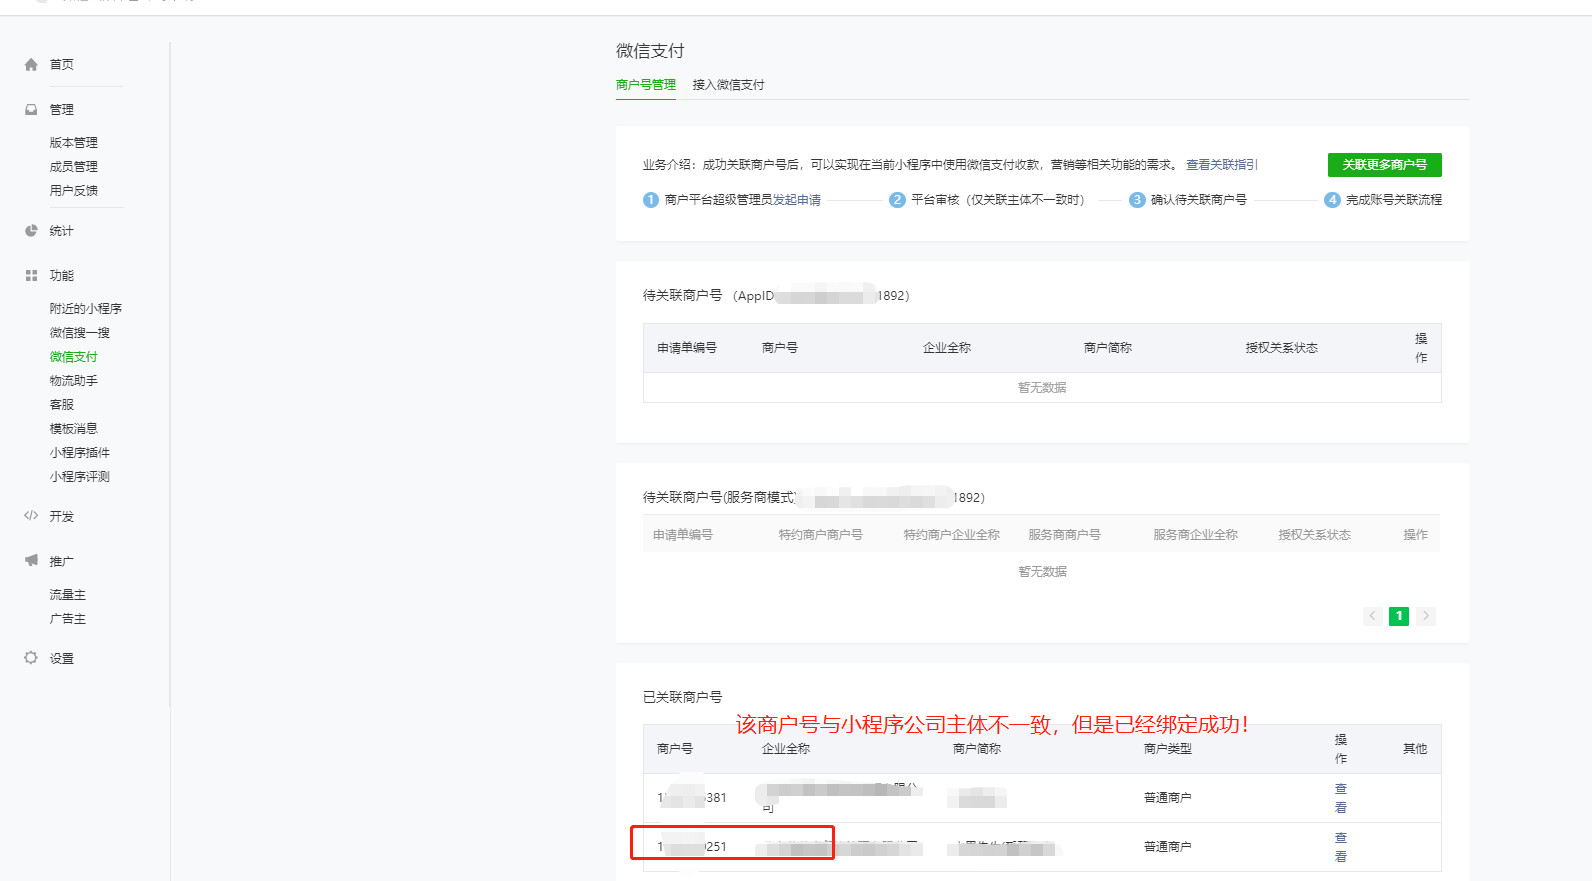Image resolution: width=1592 pixels, height=881 pixels.
Task: Click the 已关联商户号 section heading
Action: [x=683, y=697]
